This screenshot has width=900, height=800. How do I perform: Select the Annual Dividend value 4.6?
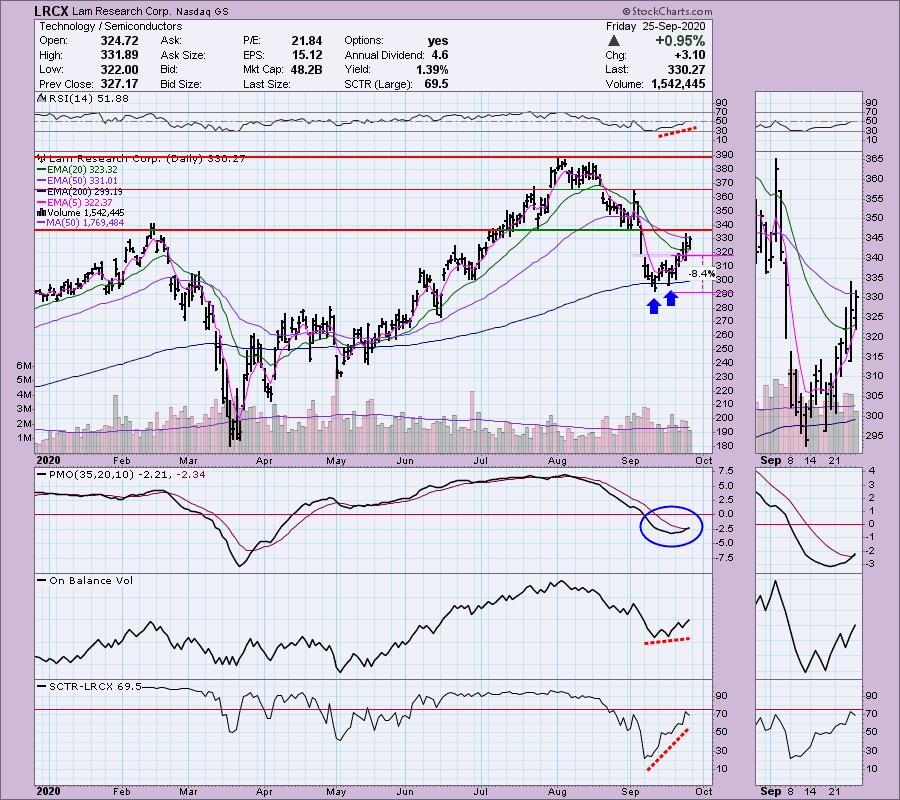(x=440, y=55)
